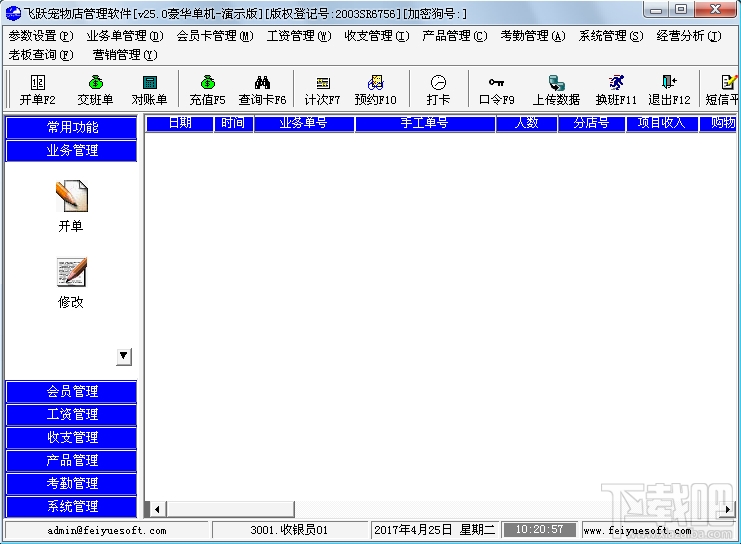This screenshot has width=741, height=544.
Task: Click the 充值F5 recharge icon
Action: 207,90
